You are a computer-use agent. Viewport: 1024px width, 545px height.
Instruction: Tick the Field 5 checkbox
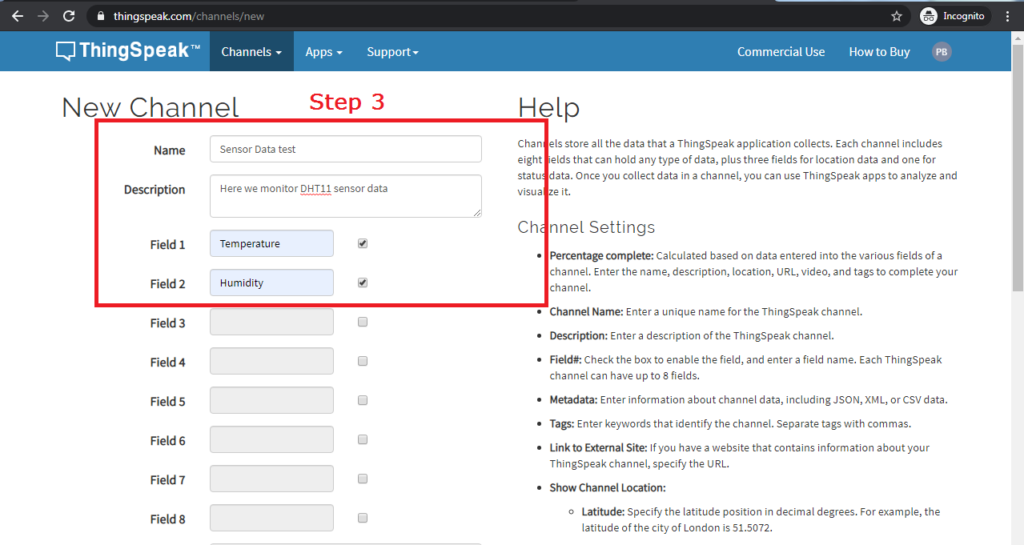[362, 400]
